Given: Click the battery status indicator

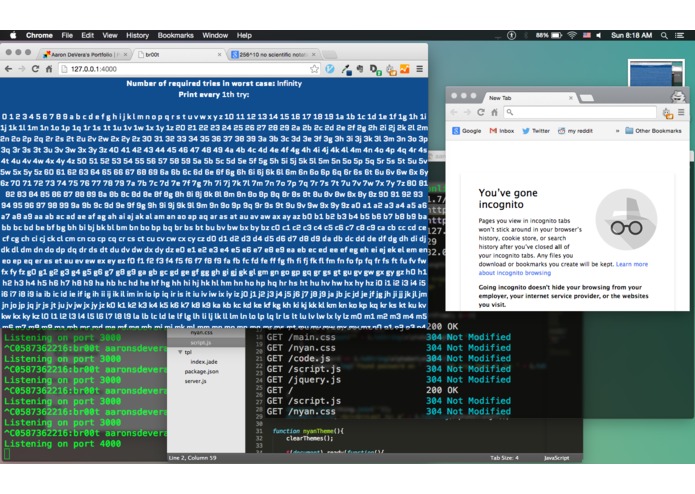Looking at the screenshot, I should pos(549,35).
